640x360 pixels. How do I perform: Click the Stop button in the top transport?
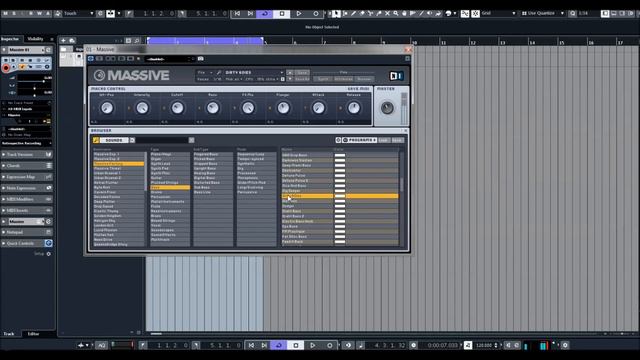tap(282, 13)
